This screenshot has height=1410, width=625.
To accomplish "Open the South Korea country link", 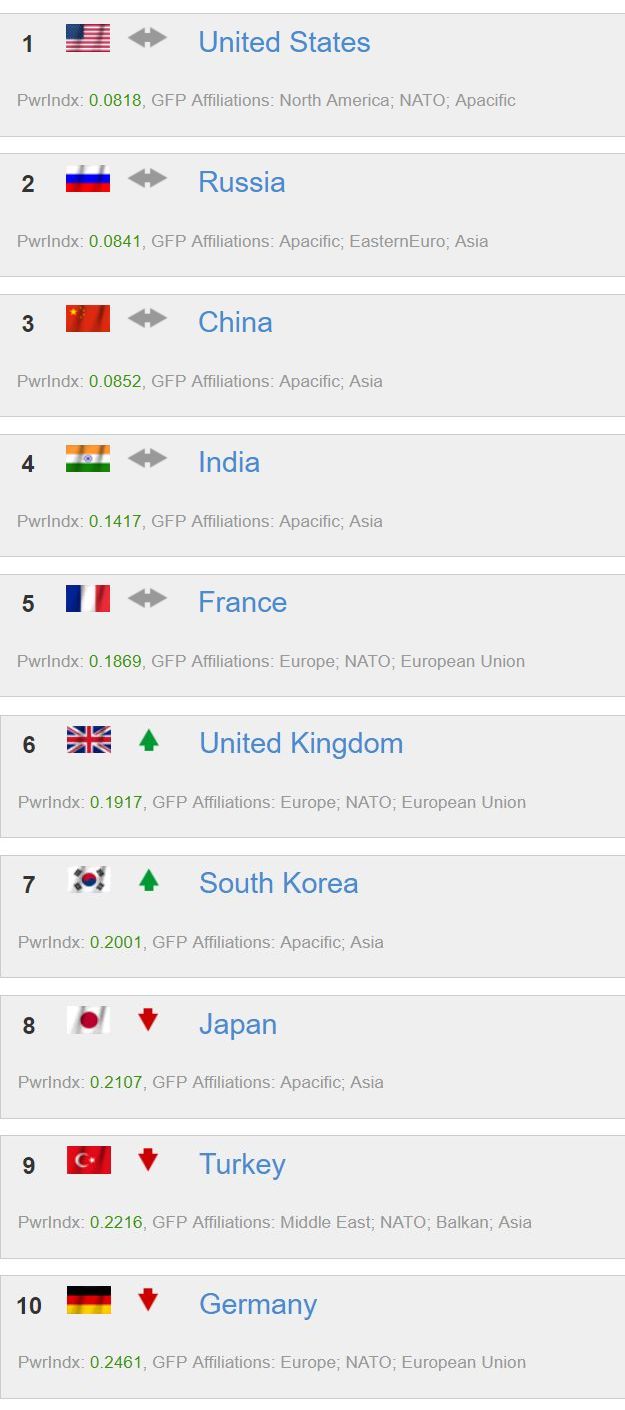I will click(x=278, y=883).
